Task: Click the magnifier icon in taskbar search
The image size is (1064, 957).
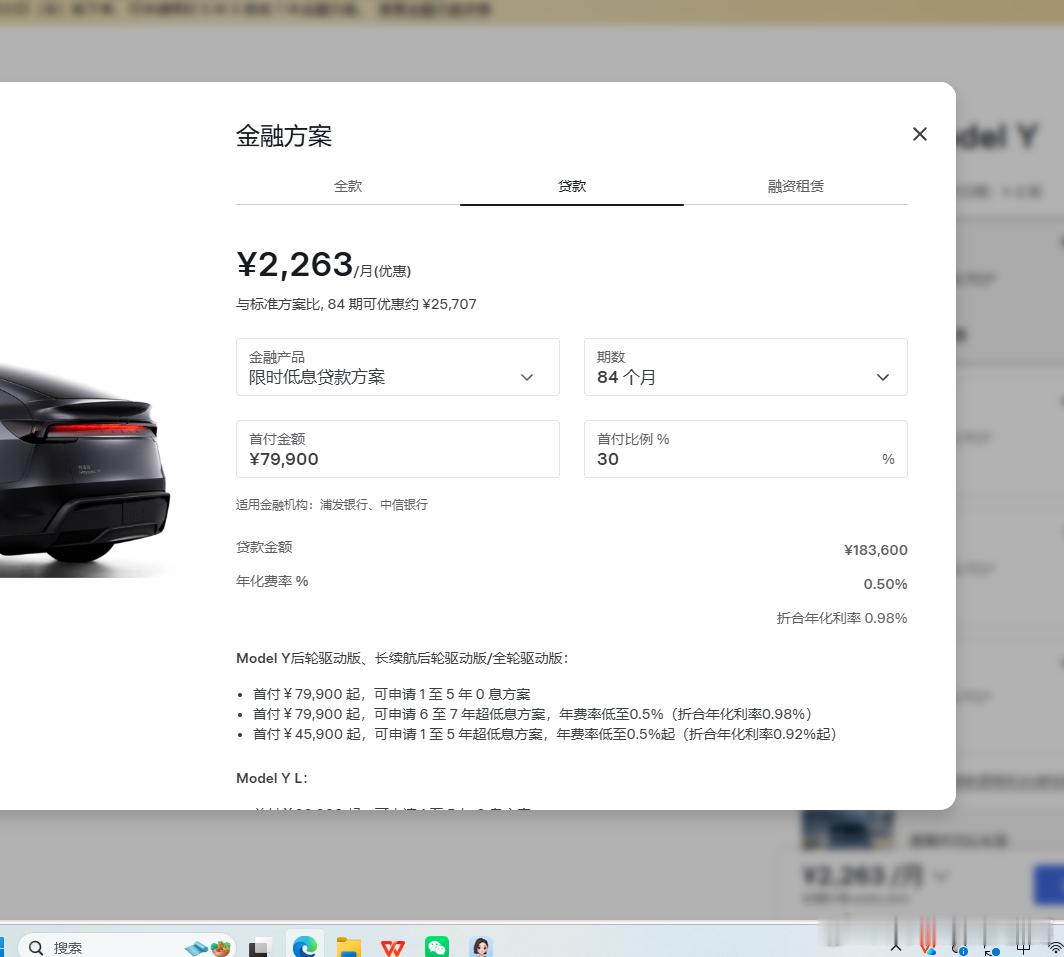Action: point(36,947)
